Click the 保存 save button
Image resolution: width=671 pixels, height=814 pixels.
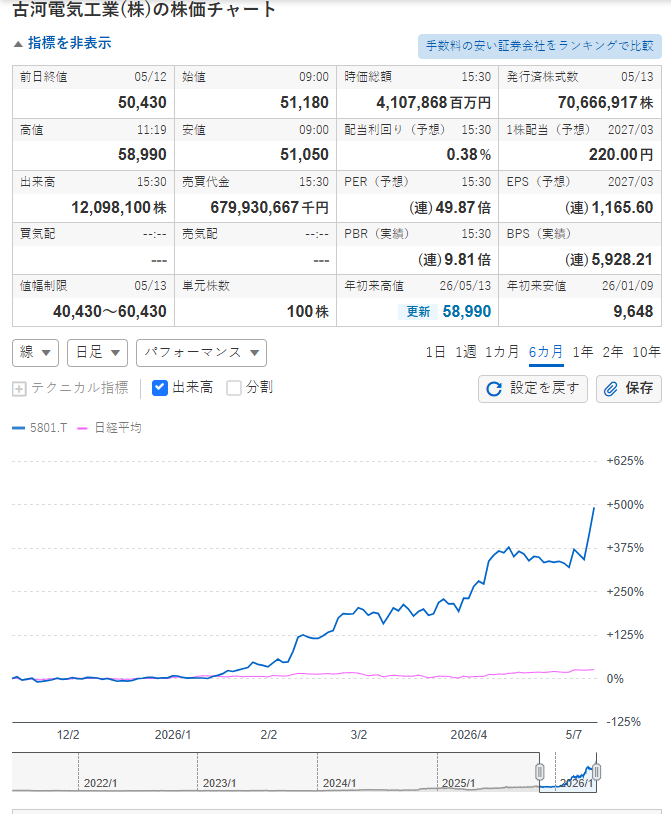point(629,389)
